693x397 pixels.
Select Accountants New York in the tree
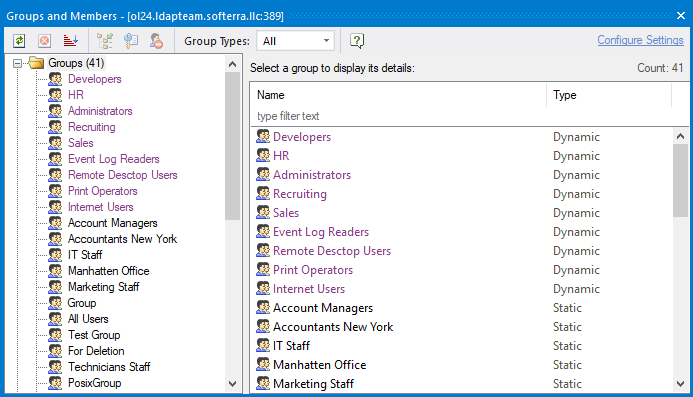122,239
